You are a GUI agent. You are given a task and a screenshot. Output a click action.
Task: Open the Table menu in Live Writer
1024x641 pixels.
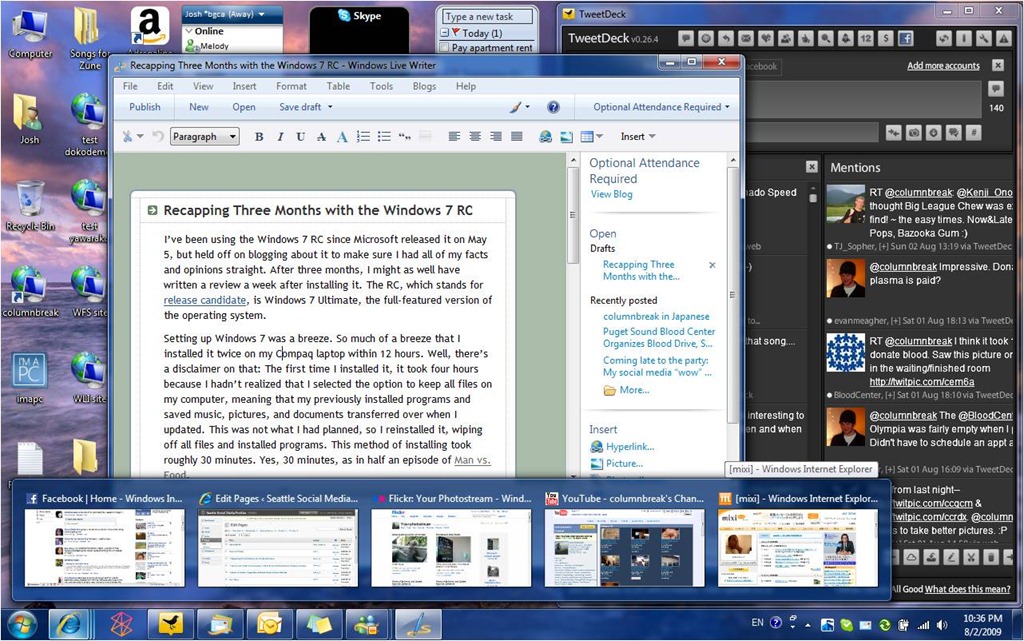pyautogui.click(x=338, y=86)
